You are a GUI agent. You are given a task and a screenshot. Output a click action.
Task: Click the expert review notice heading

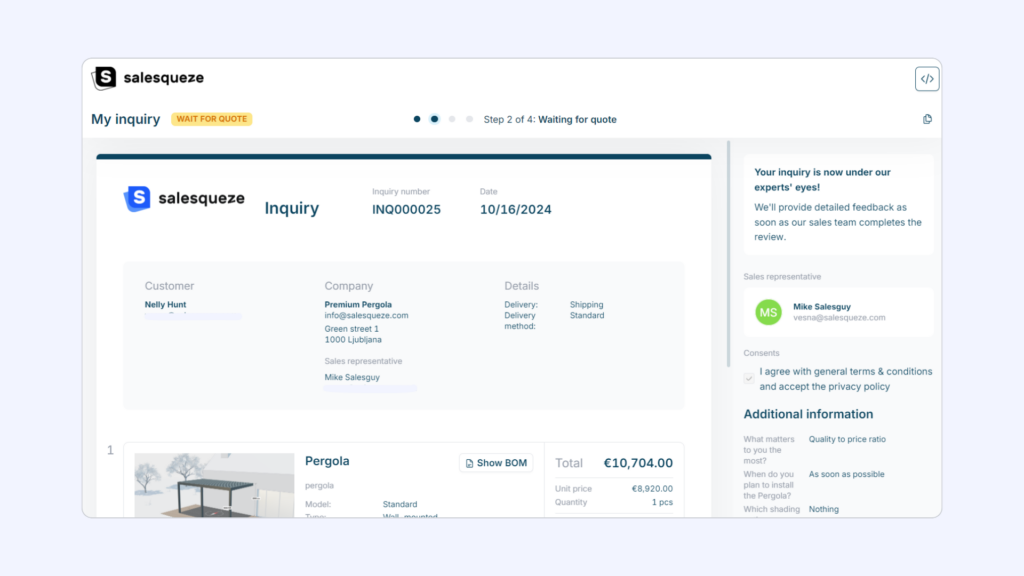pyautogui.click(x=822, y=180)
